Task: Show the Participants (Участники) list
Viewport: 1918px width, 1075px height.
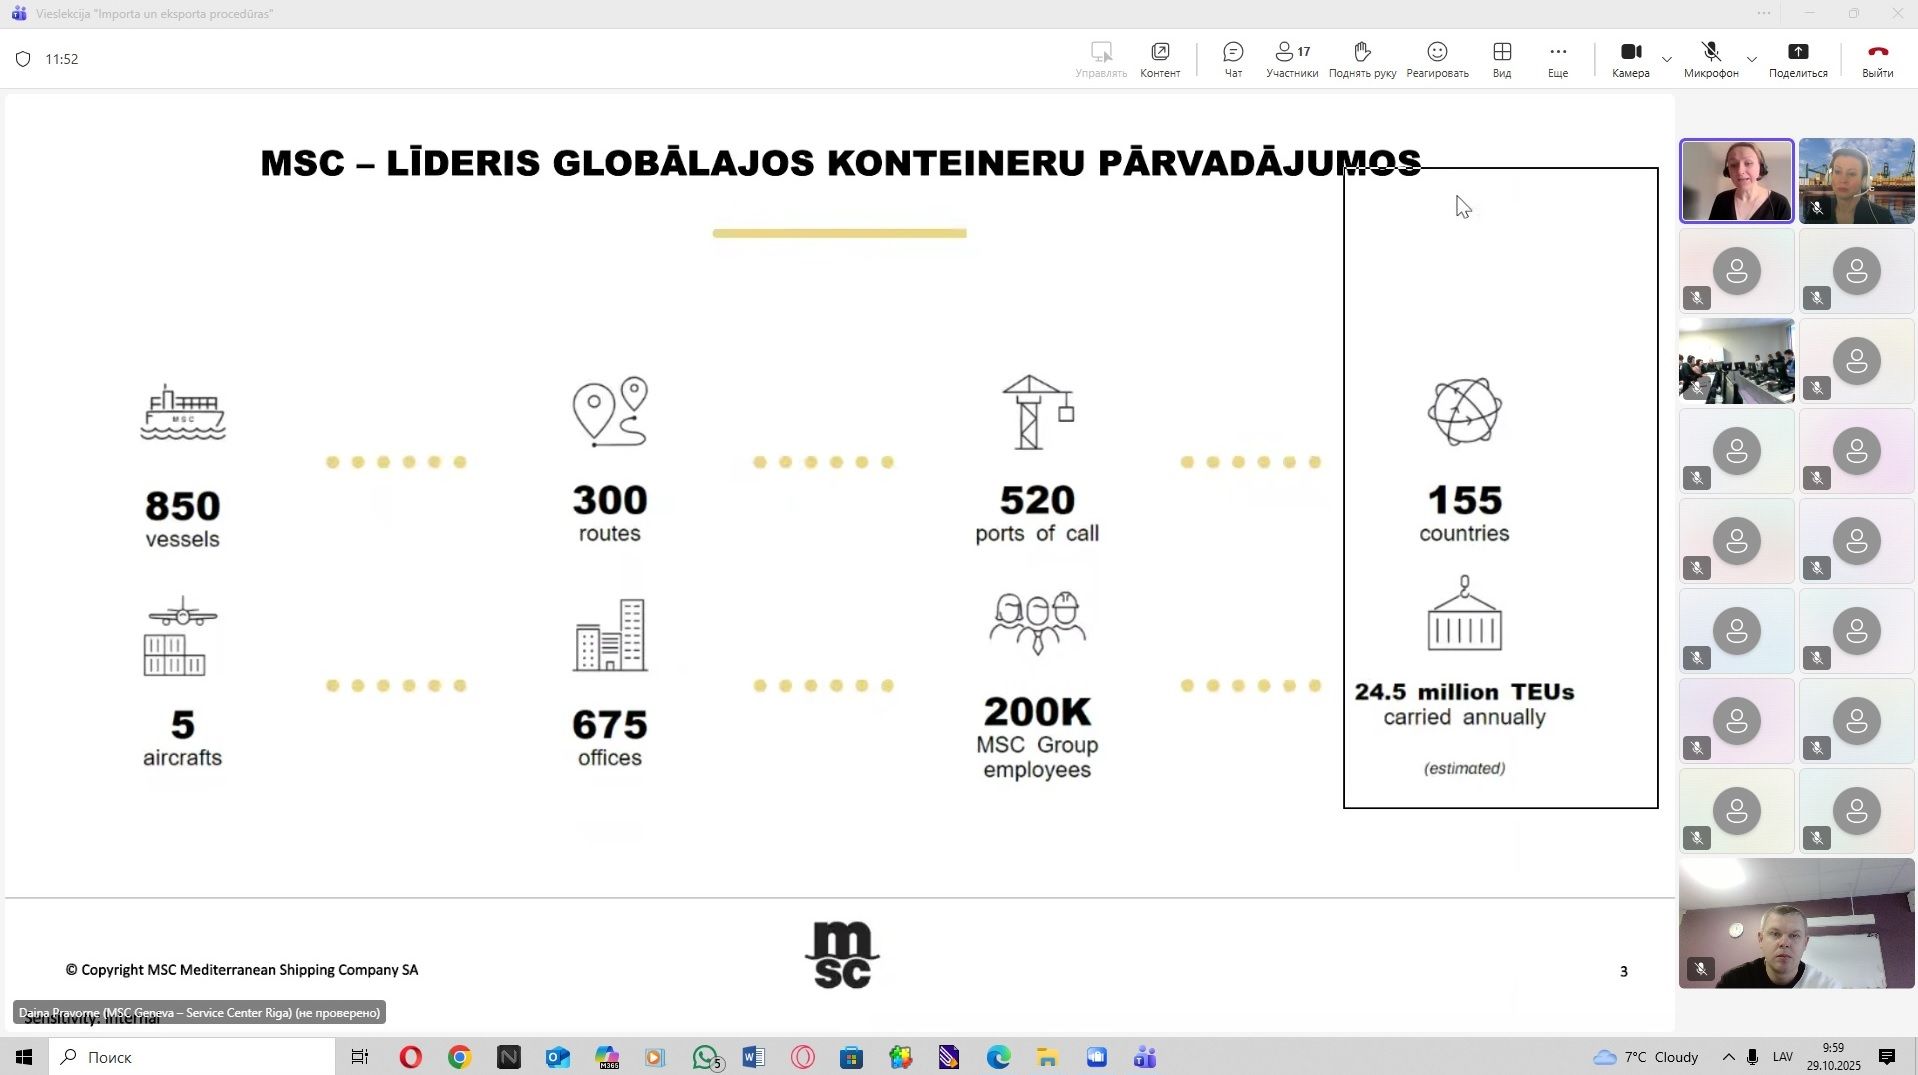Action: 1291,59
